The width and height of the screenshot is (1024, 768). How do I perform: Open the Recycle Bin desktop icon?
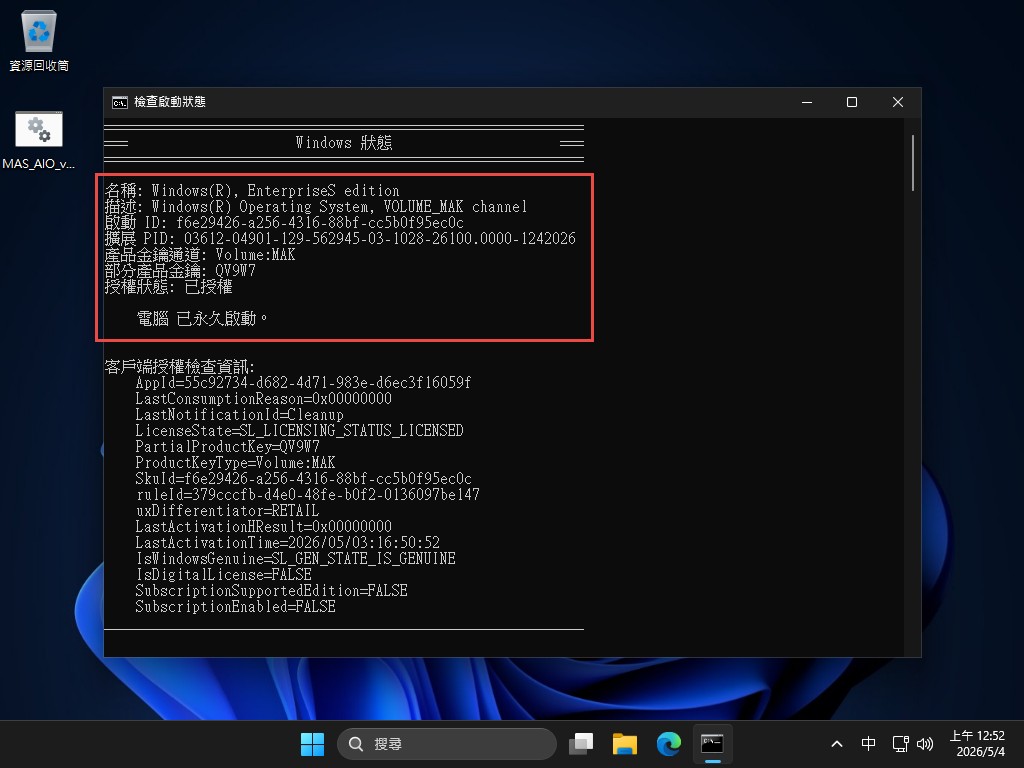click(39, 40)
